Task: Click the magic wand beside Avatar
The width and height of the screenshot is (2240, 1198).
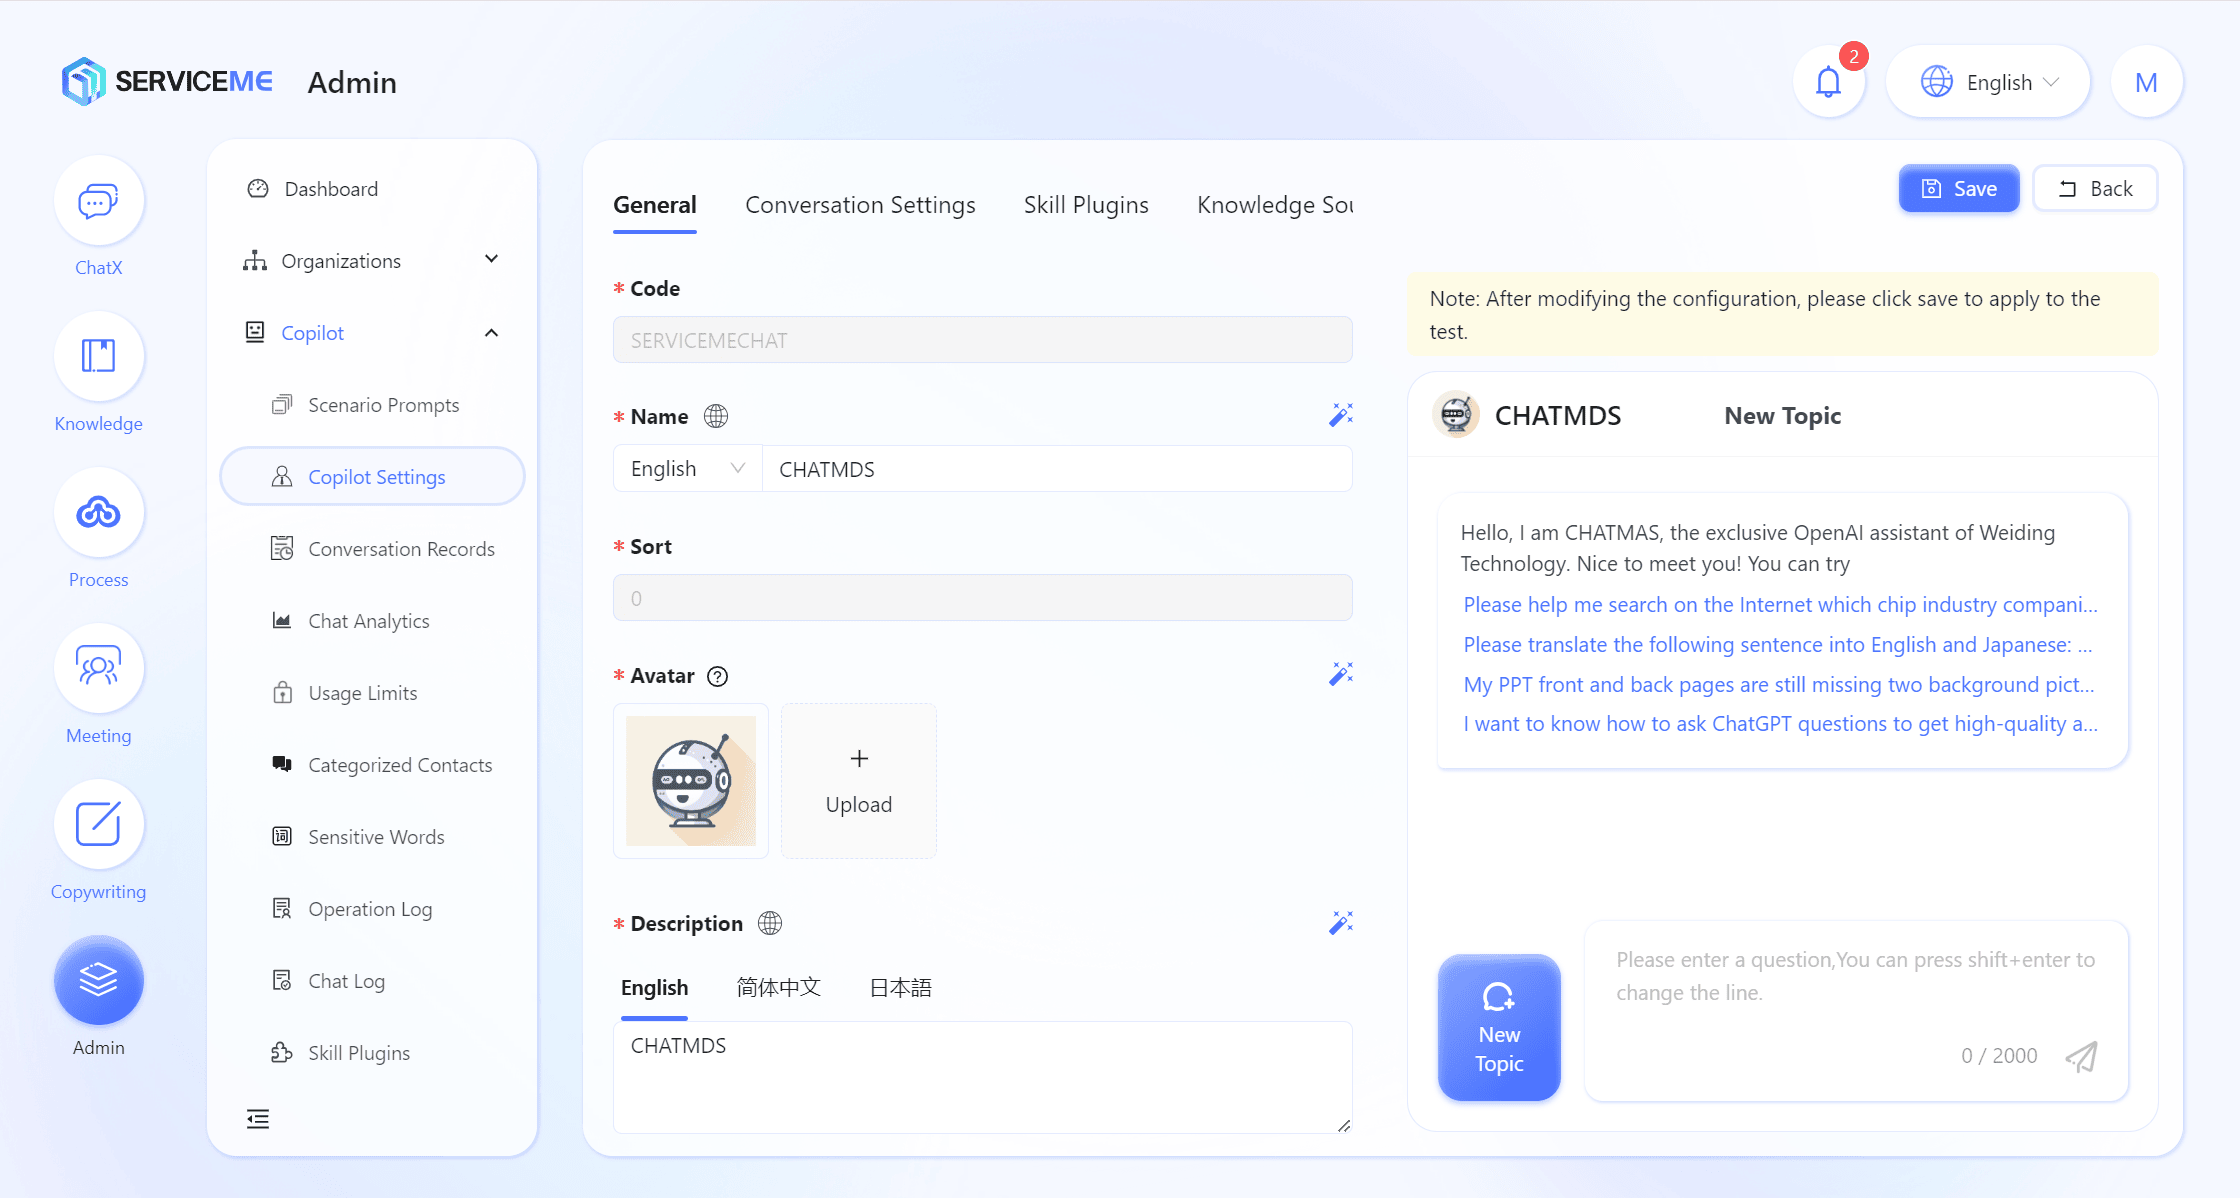Action: click(x=1340, y=674)
